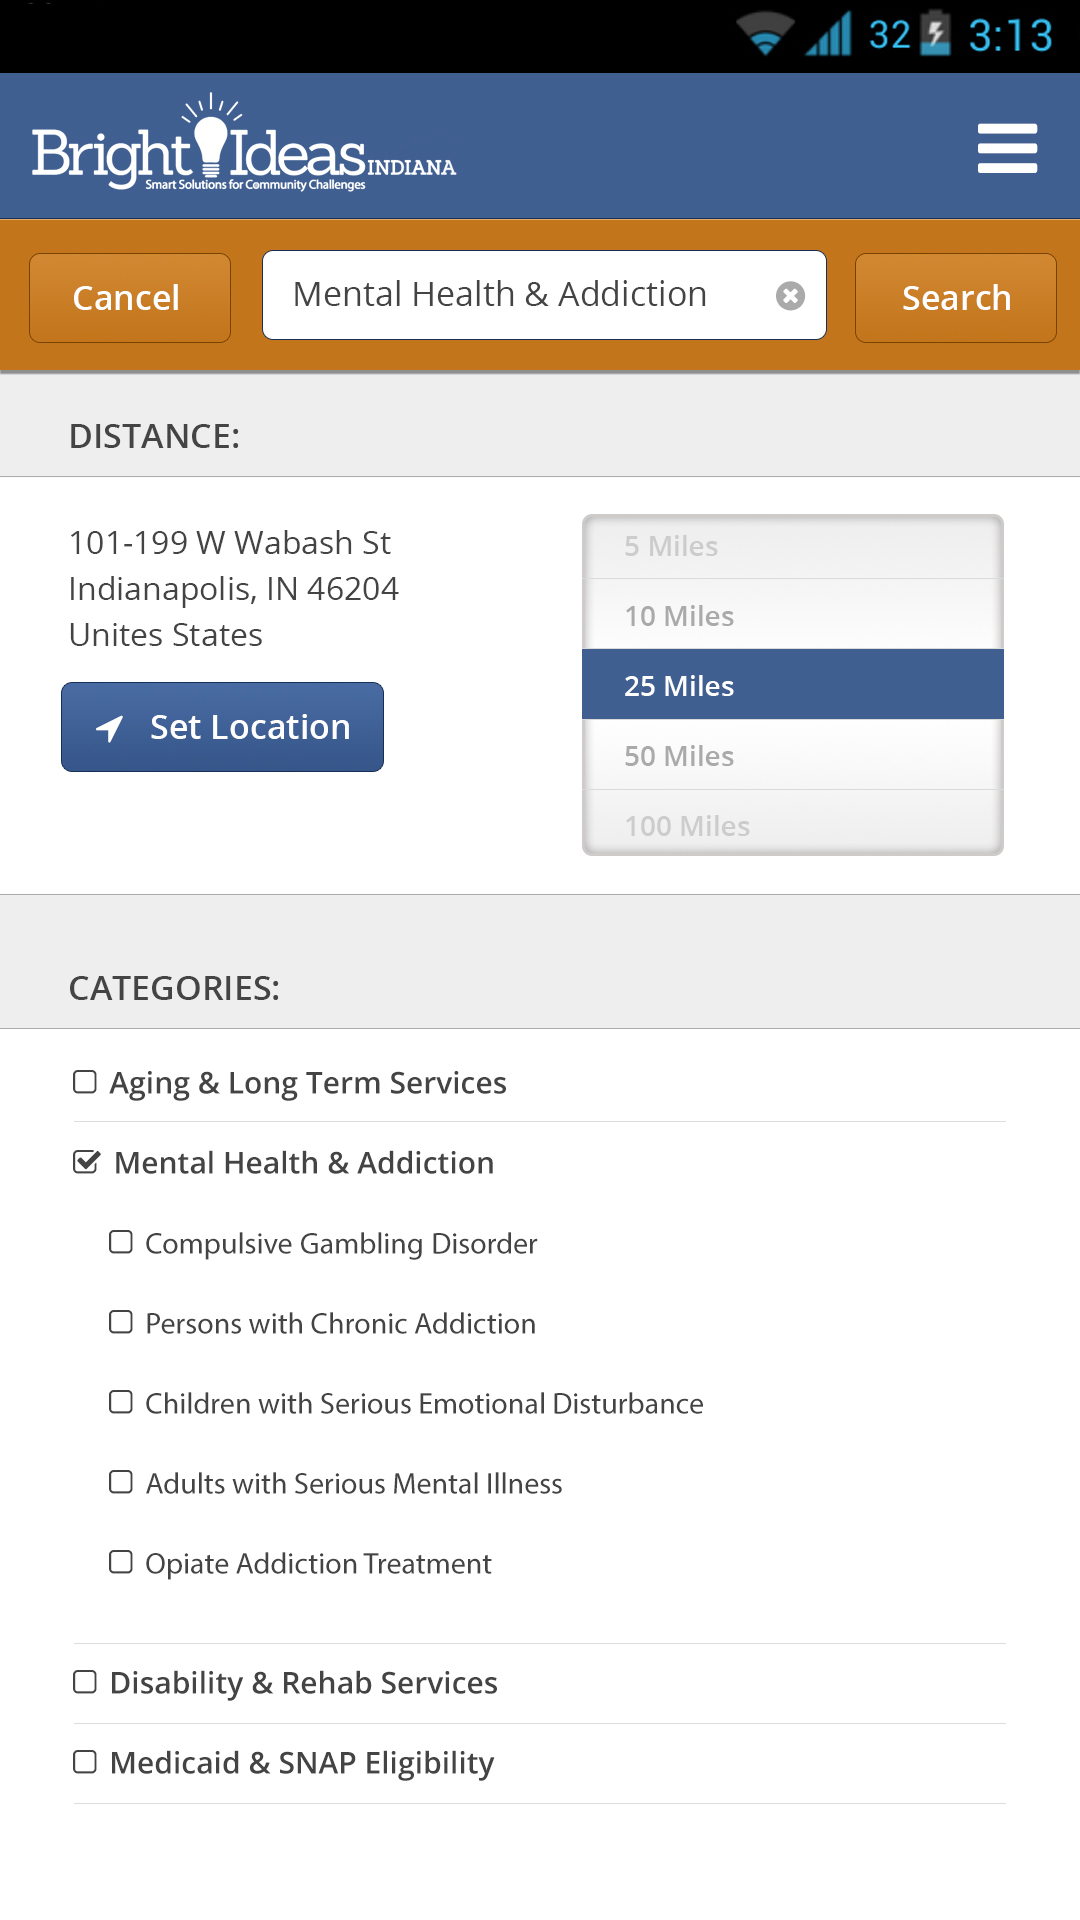Check Disability & Rehab Services

point(85,1682)
